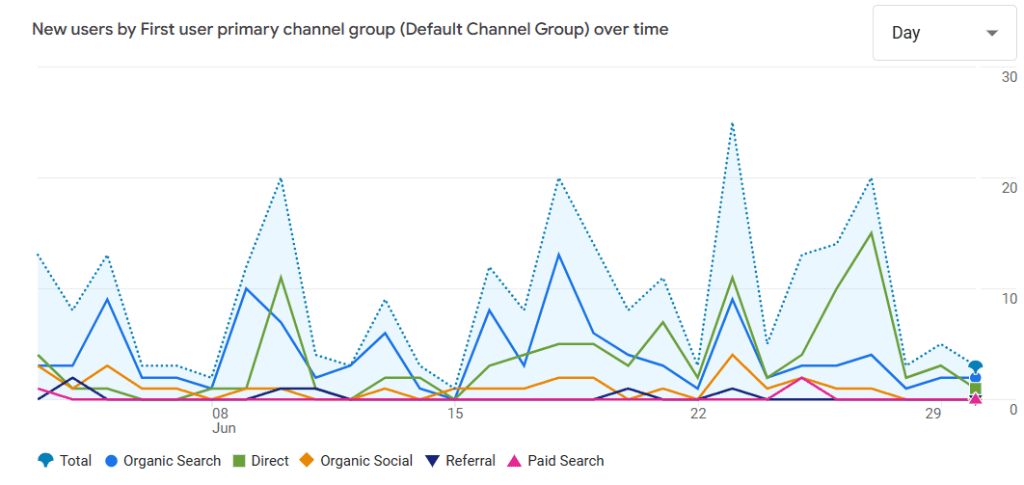Click the blue Organic Search legend circle
The width and height of the screenshot is (1024, 485).
click(x=112, y=461)
